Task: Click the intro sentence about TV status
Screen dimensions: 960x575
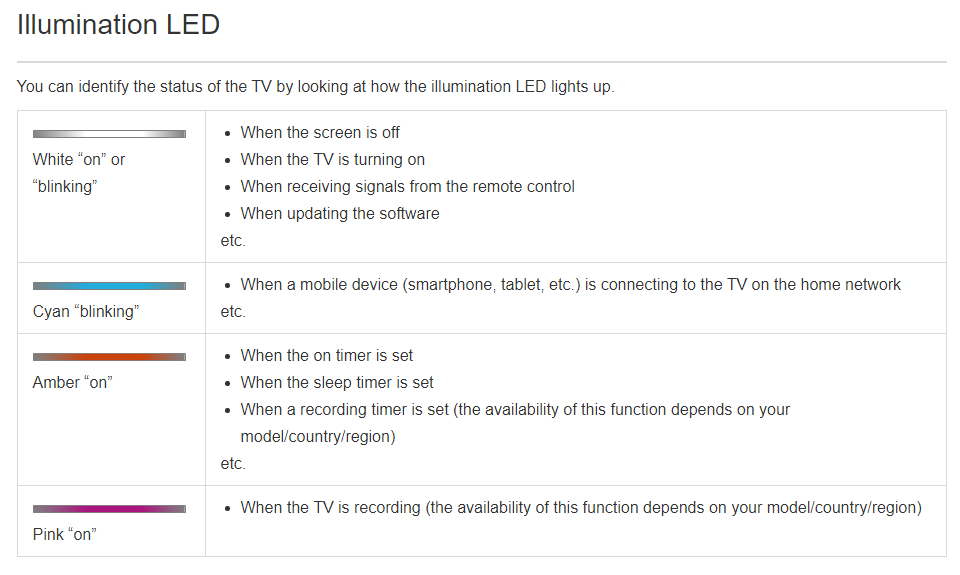Action: pos(315,86)
